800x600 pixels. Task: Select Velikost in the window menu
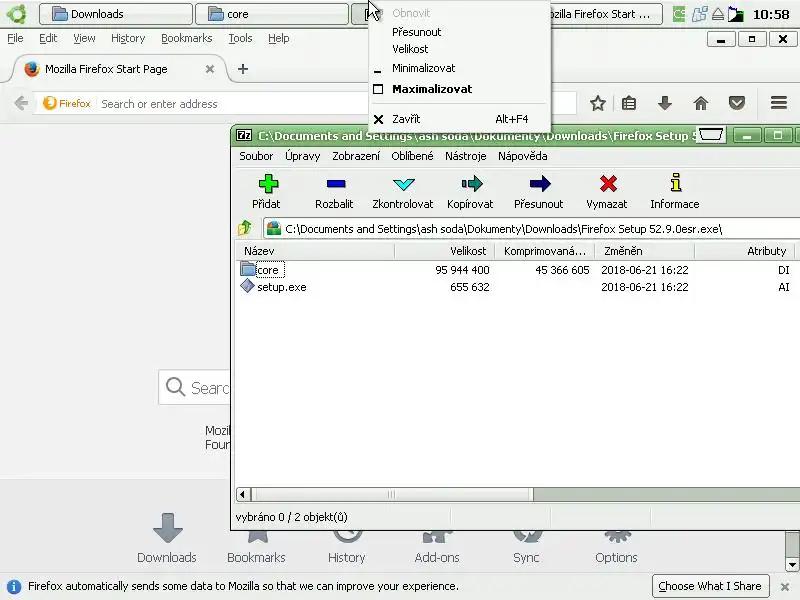[x=410, y=49]
